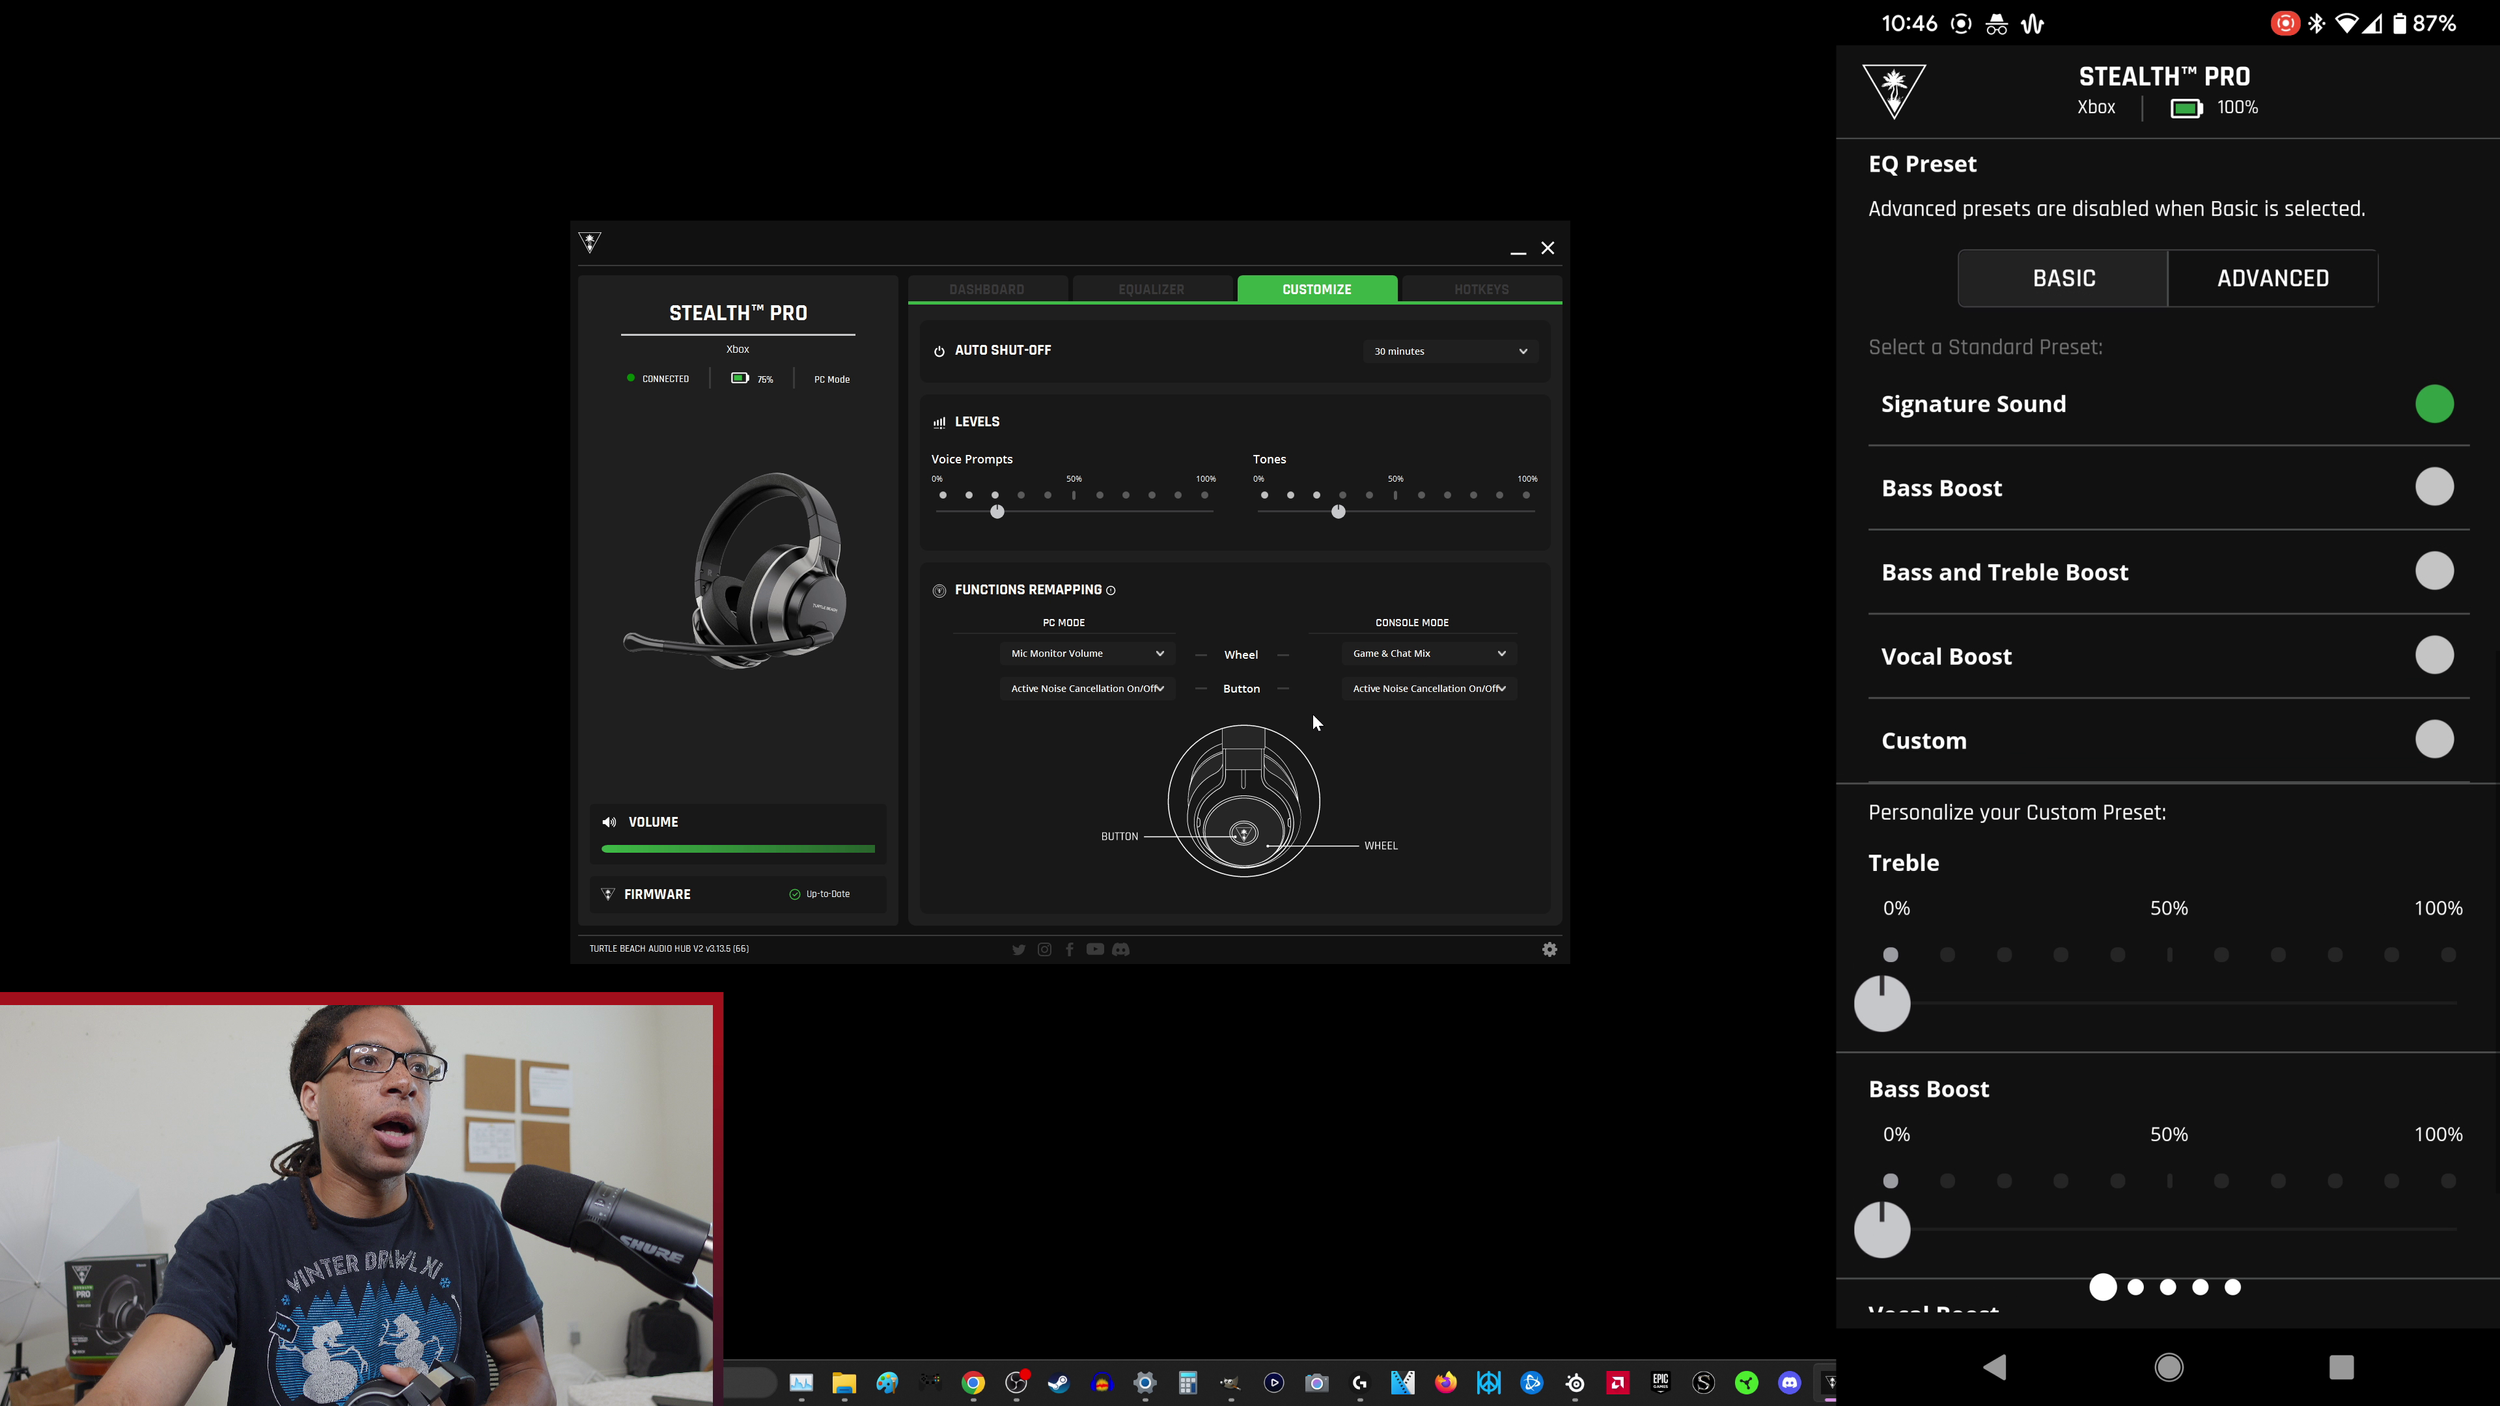2500x1406 pixels.
Task: Tap the last page indicator dot
Action: [2232, 1288]
